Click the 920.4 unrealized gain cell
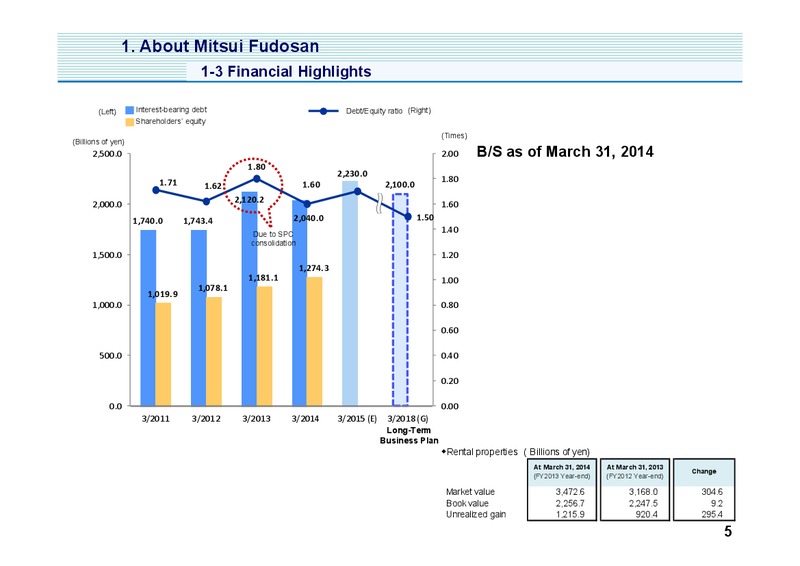This screenshot has width=800, height=566. tap(646, 514)
